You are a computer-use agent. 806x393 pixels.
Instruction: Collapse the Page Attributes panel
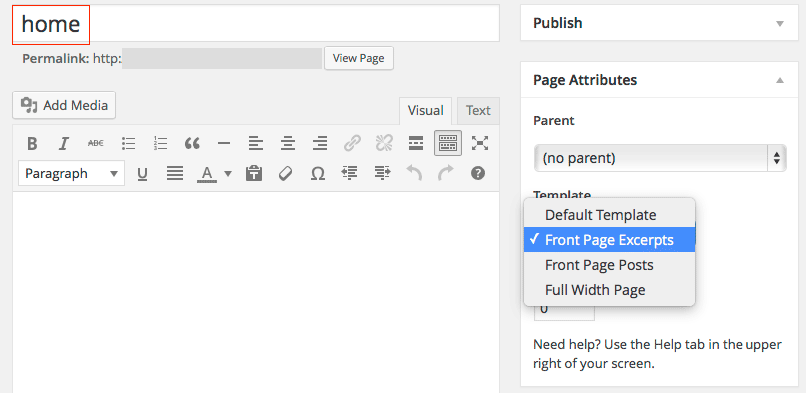pos(780,80)
